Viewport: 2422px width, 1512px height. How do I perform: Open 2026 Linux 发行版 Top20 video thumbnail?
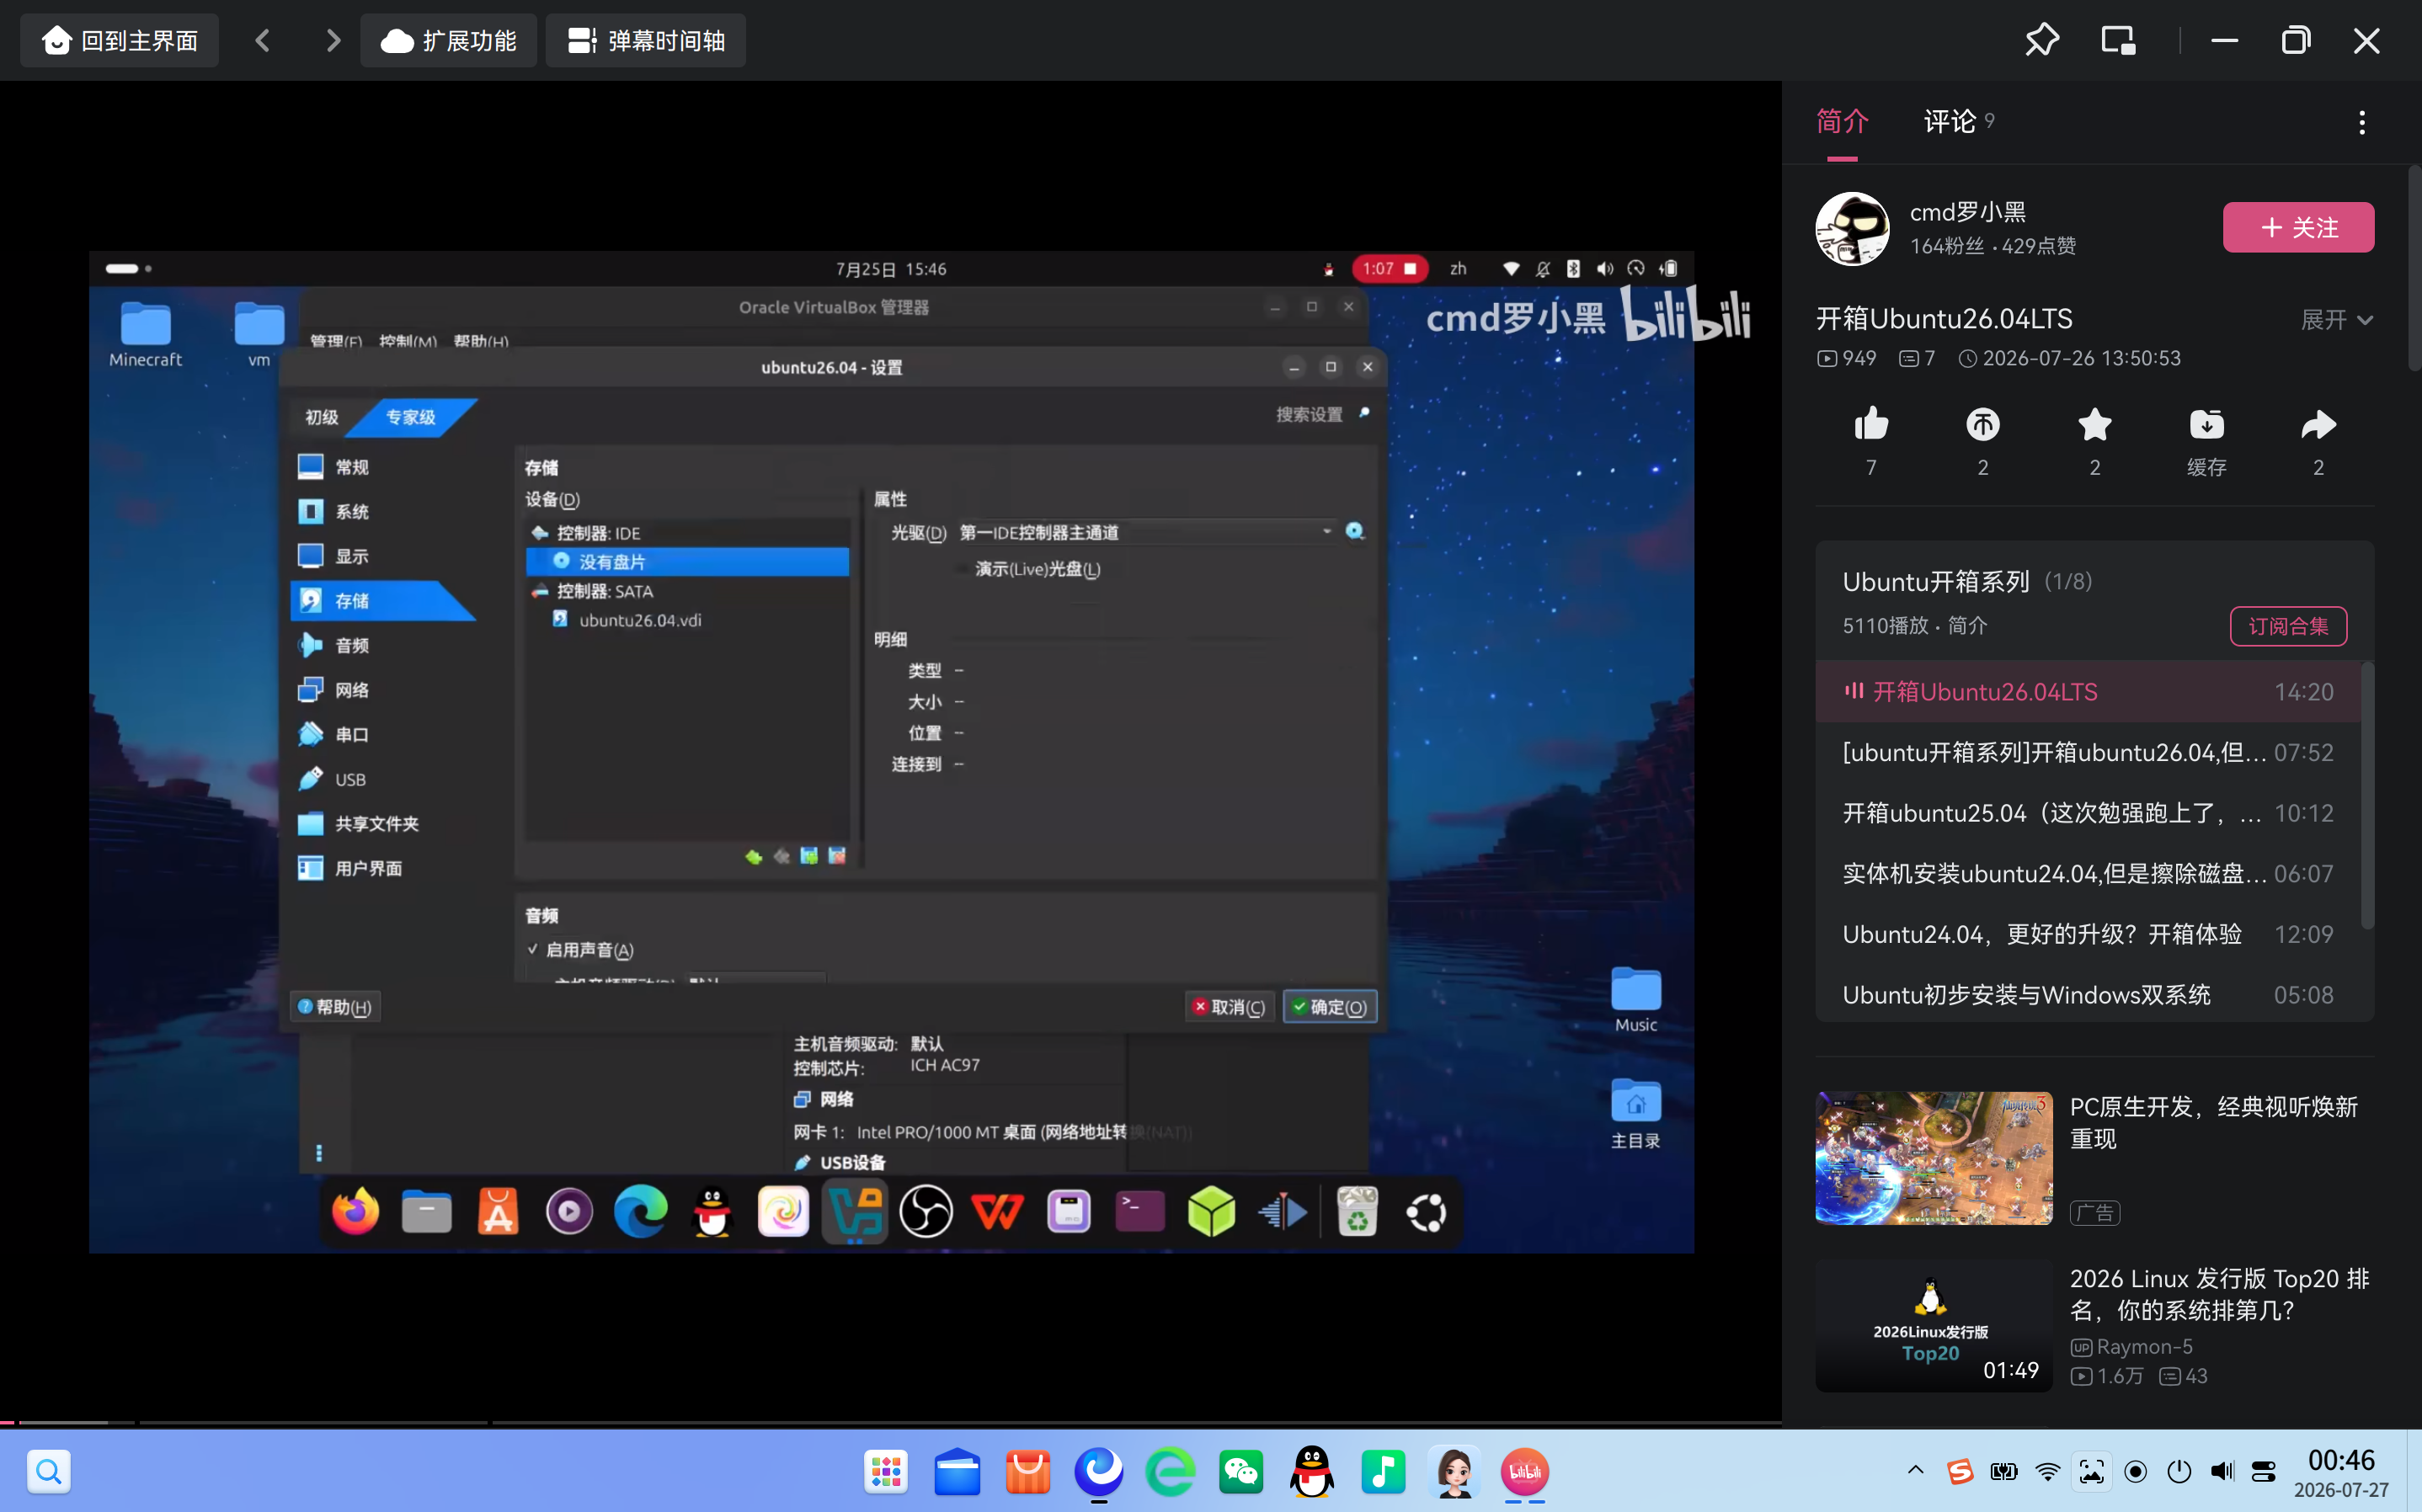point(1934,1325)
